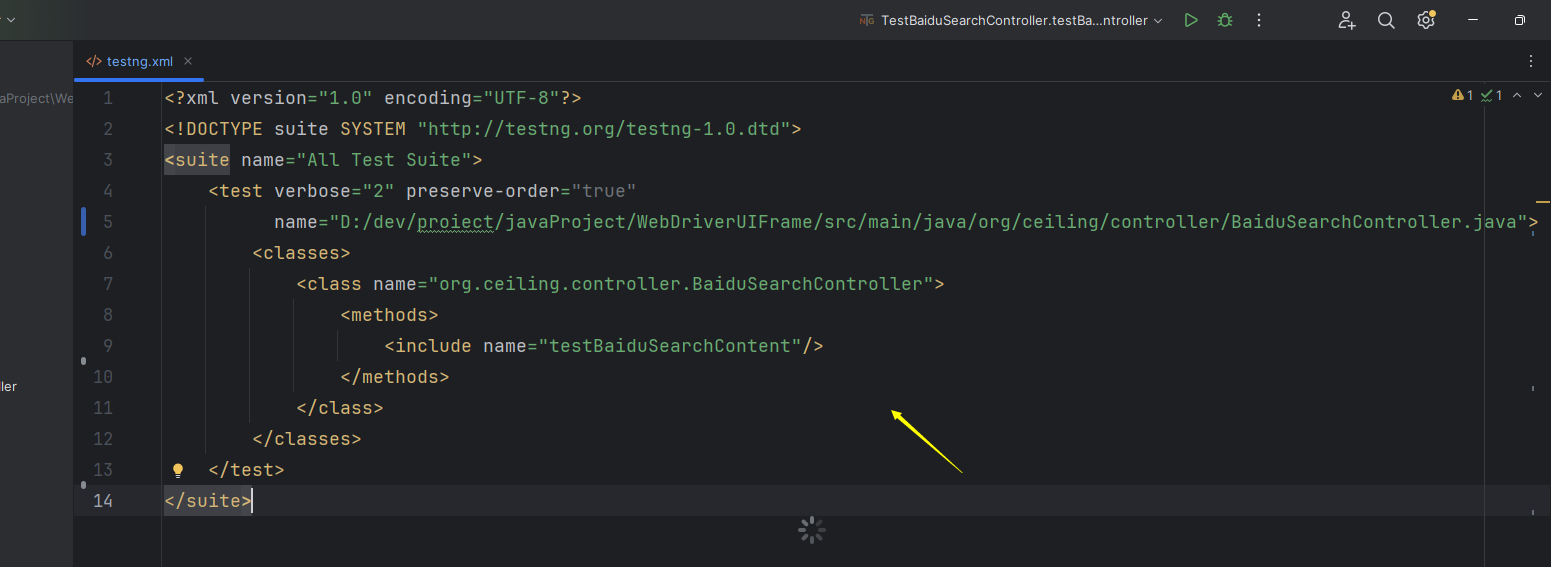Run the TestBaiduSearchController configuration
The width and height of the screenshot is (1551, 567).
click(1190, 20)
